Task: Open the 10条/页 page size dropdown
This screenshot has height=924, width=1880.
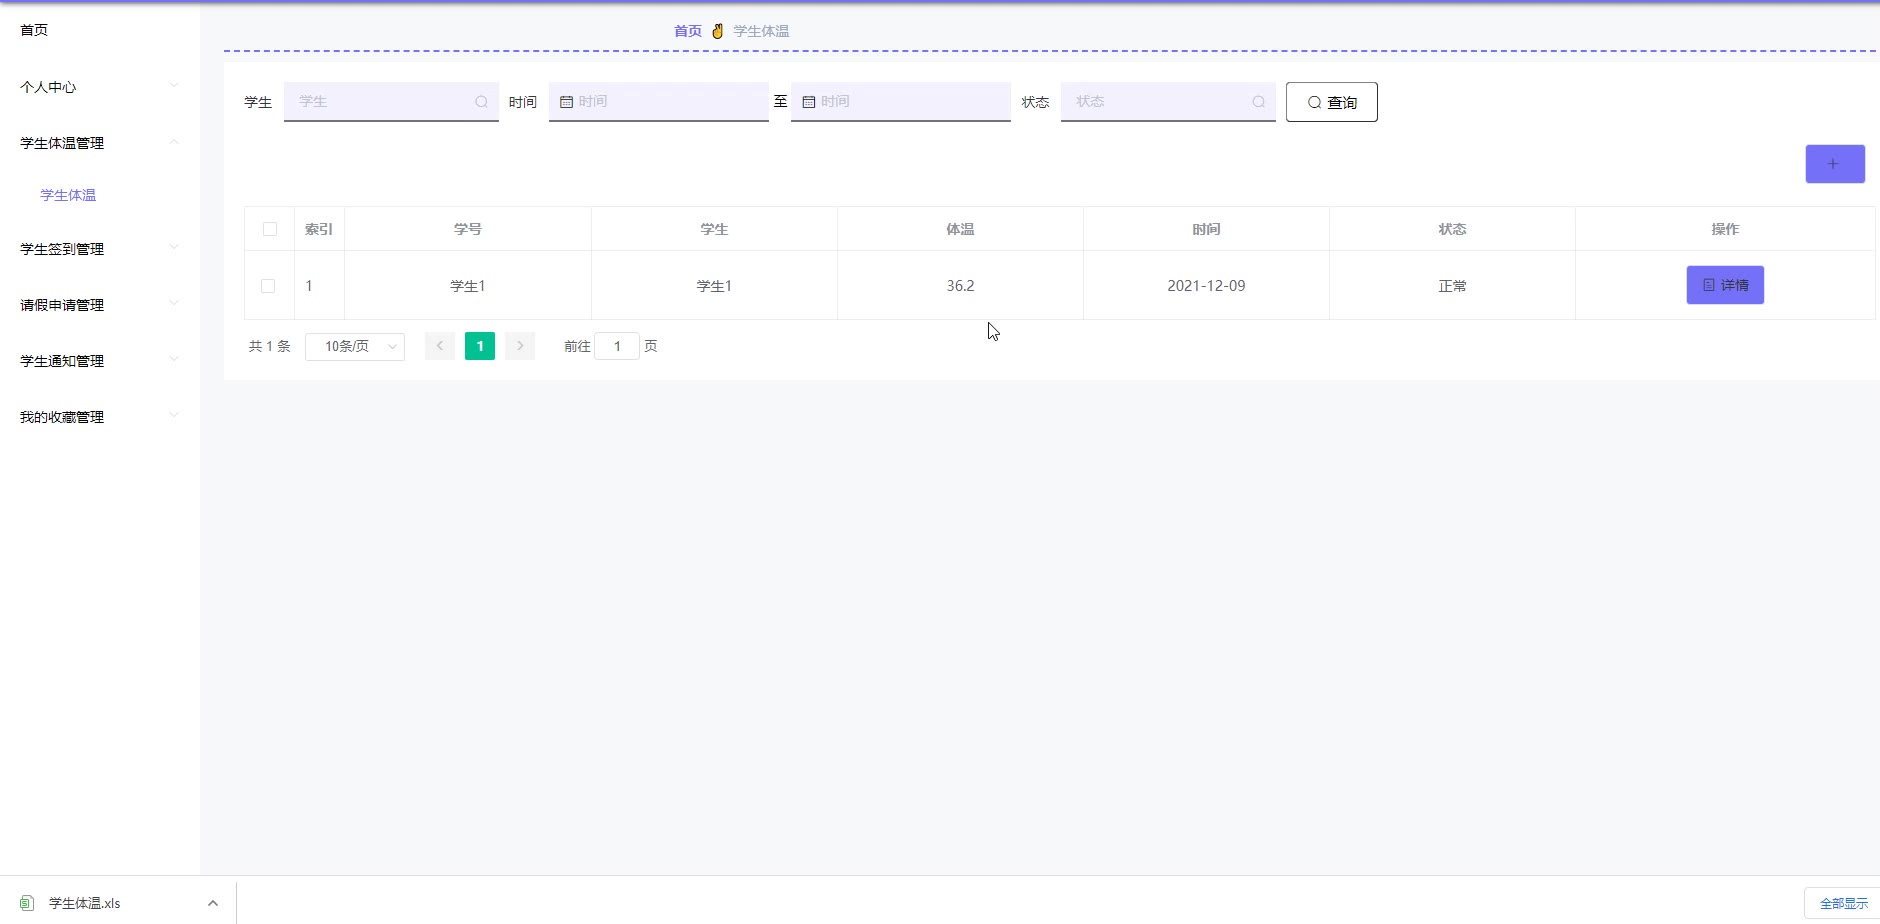Action: [355, 346]
